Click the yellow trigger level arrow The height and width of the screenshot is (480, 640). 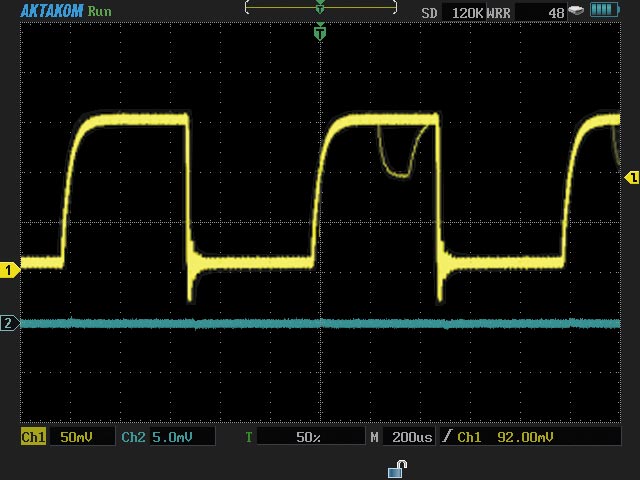(x=631, y=177)
